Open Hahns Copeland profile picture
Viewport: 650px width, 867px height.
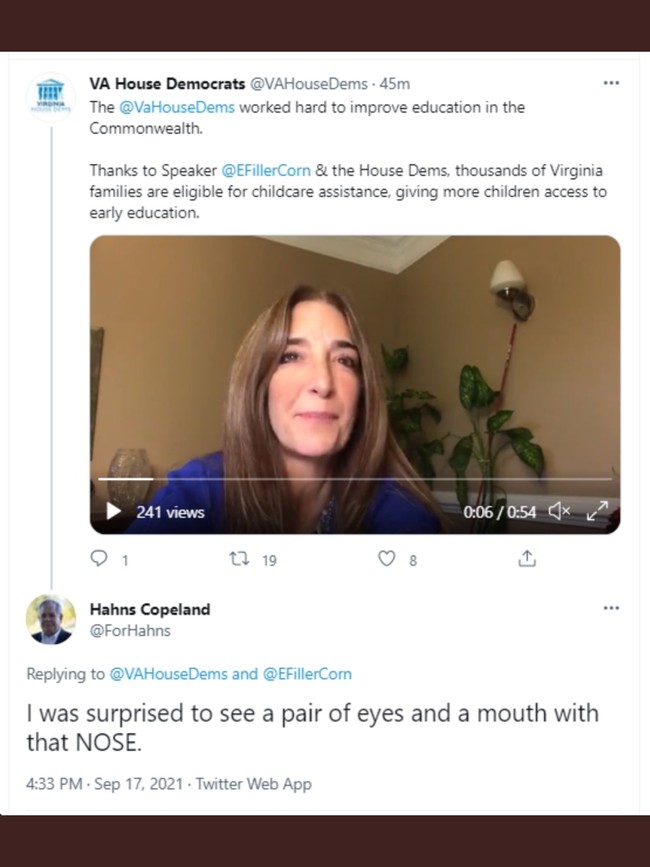pos(50,620)
